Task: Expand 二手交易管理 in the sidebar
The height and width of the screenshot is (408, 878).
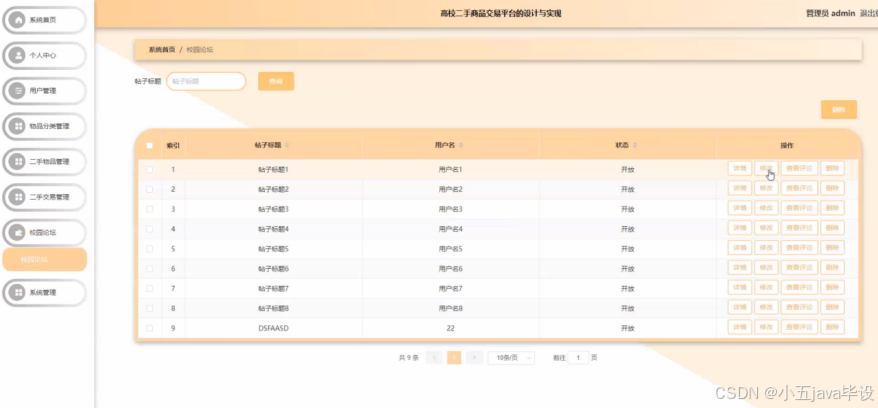Action: click(44, 197)
